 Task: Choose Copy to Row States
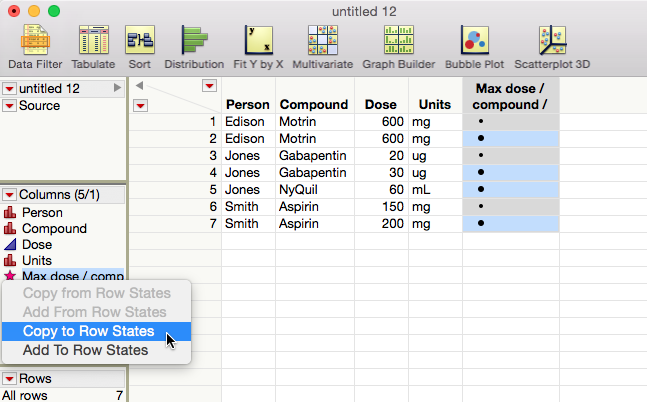88,331
